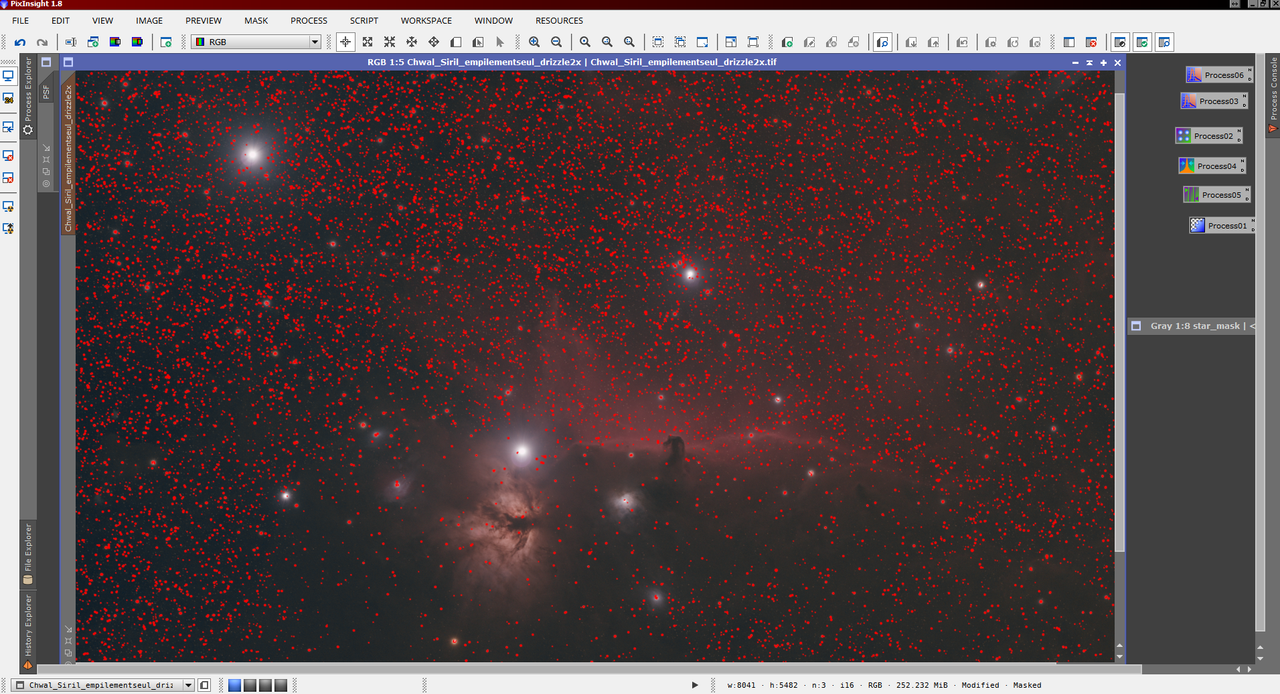This screenshot has height=694, width=1280.
Task: Open the PREVIEW menu
Action: click(x=203, y=20)
